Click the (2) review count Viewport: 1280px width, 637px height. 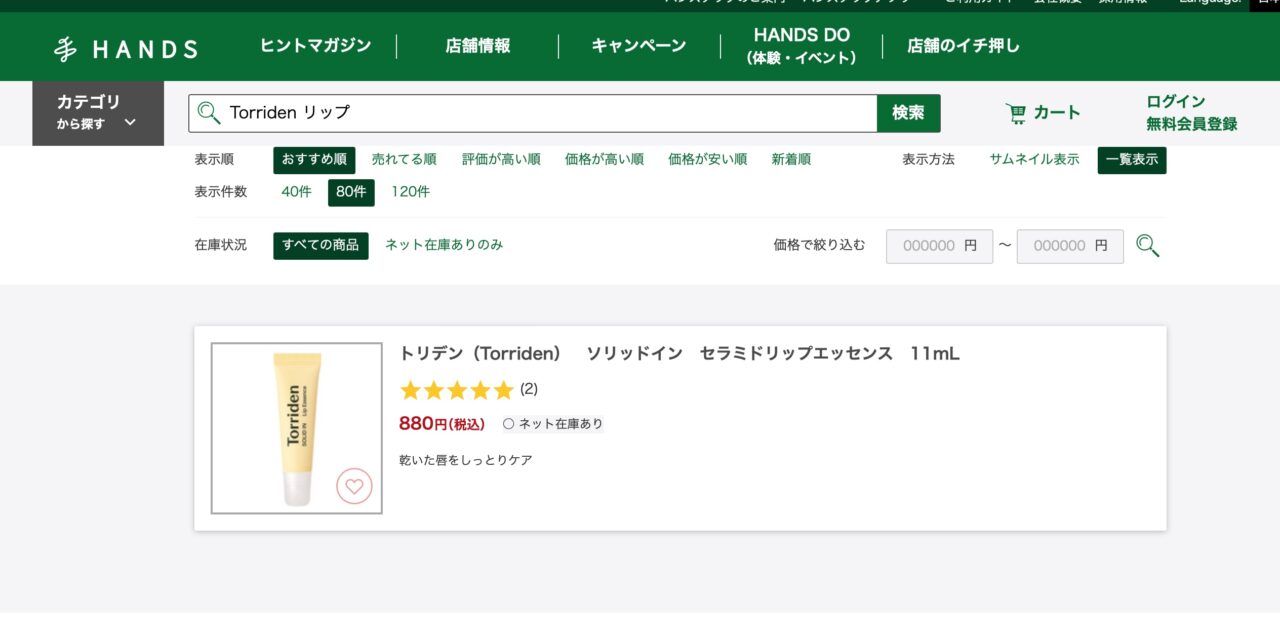pos(529,389)
